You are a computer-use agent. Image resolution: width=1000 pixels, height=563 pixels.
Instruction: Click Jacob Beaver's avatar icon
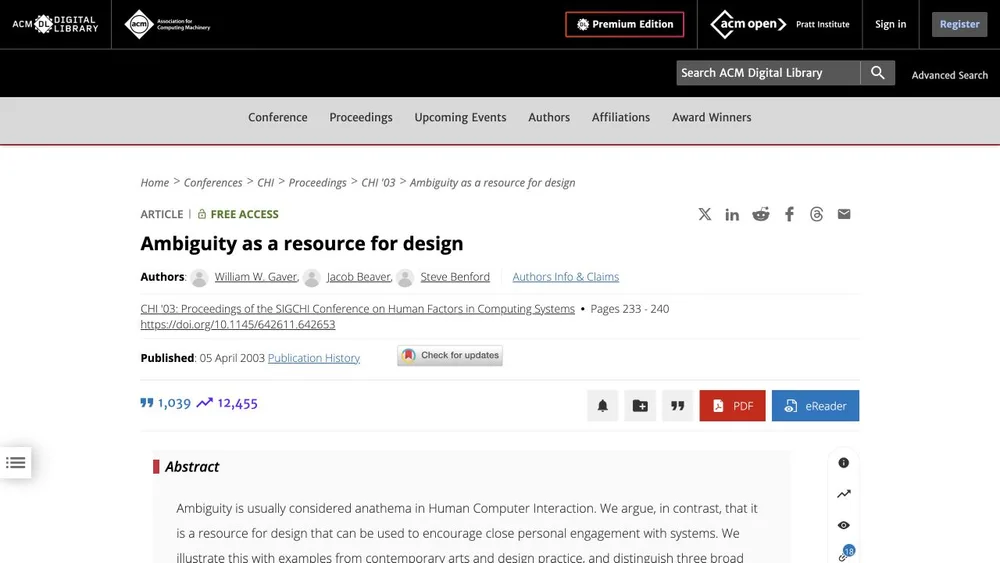312,278
